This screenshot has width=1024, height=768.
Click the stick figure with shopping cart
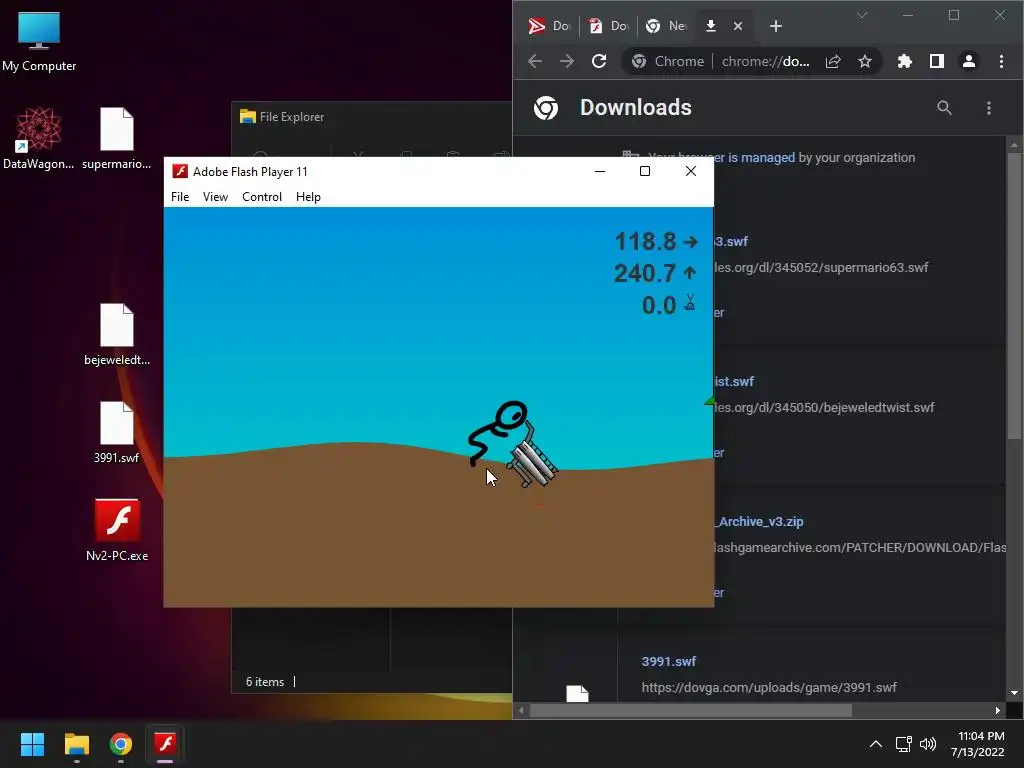pyautogui.click(x=513, y=443)
